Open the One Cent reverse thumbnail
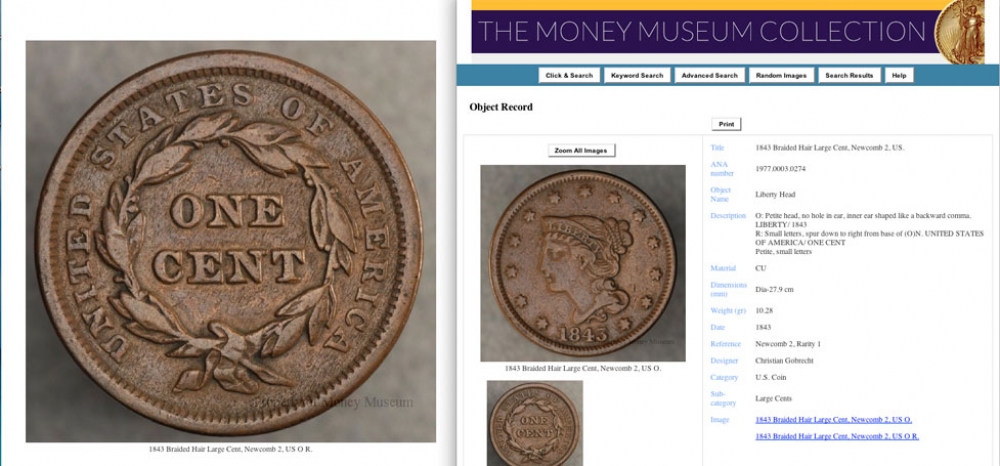Viewport: 1000px width, 466px height. tap(534, 423)
